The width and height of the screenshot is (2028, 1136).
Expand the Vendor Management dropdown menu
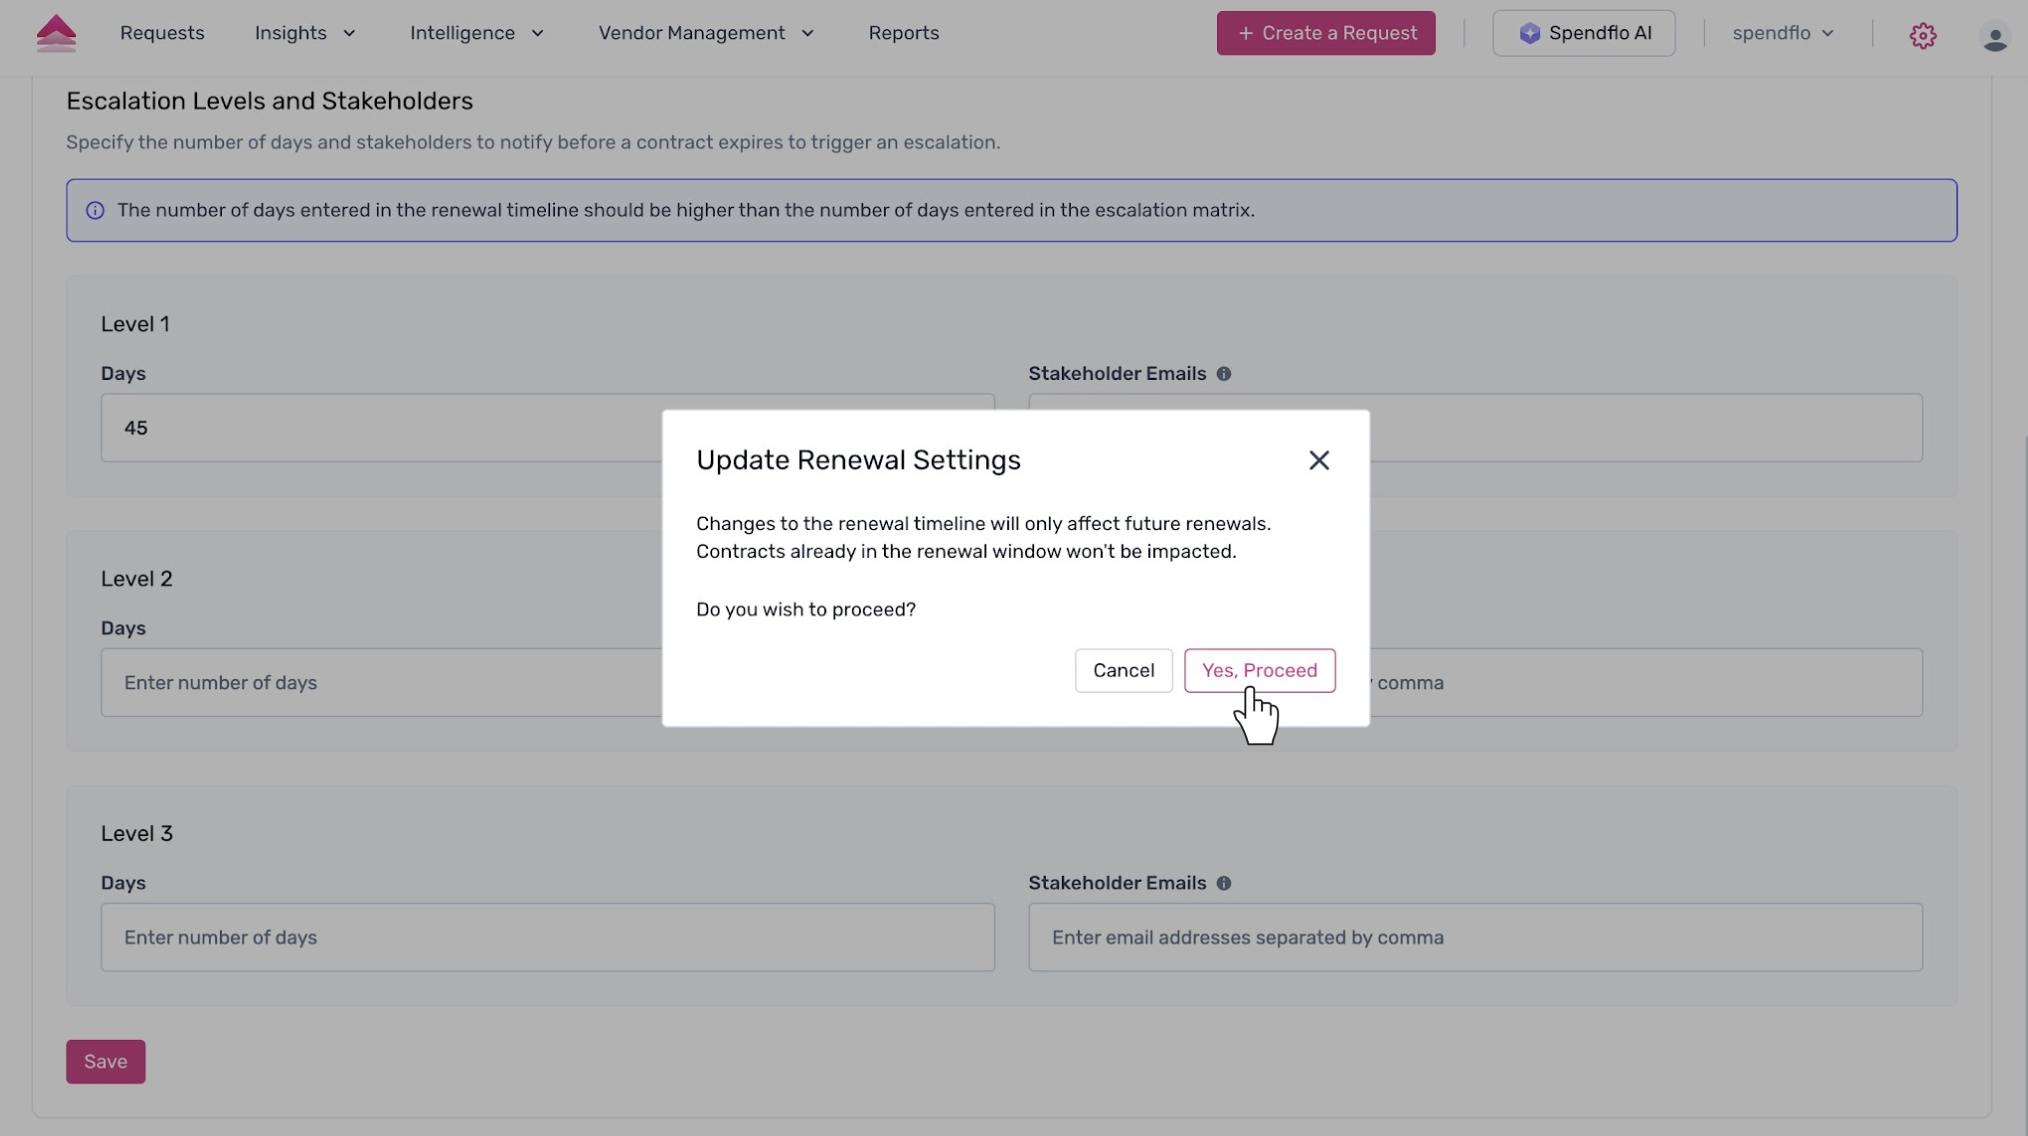click(x=706, y=33)
